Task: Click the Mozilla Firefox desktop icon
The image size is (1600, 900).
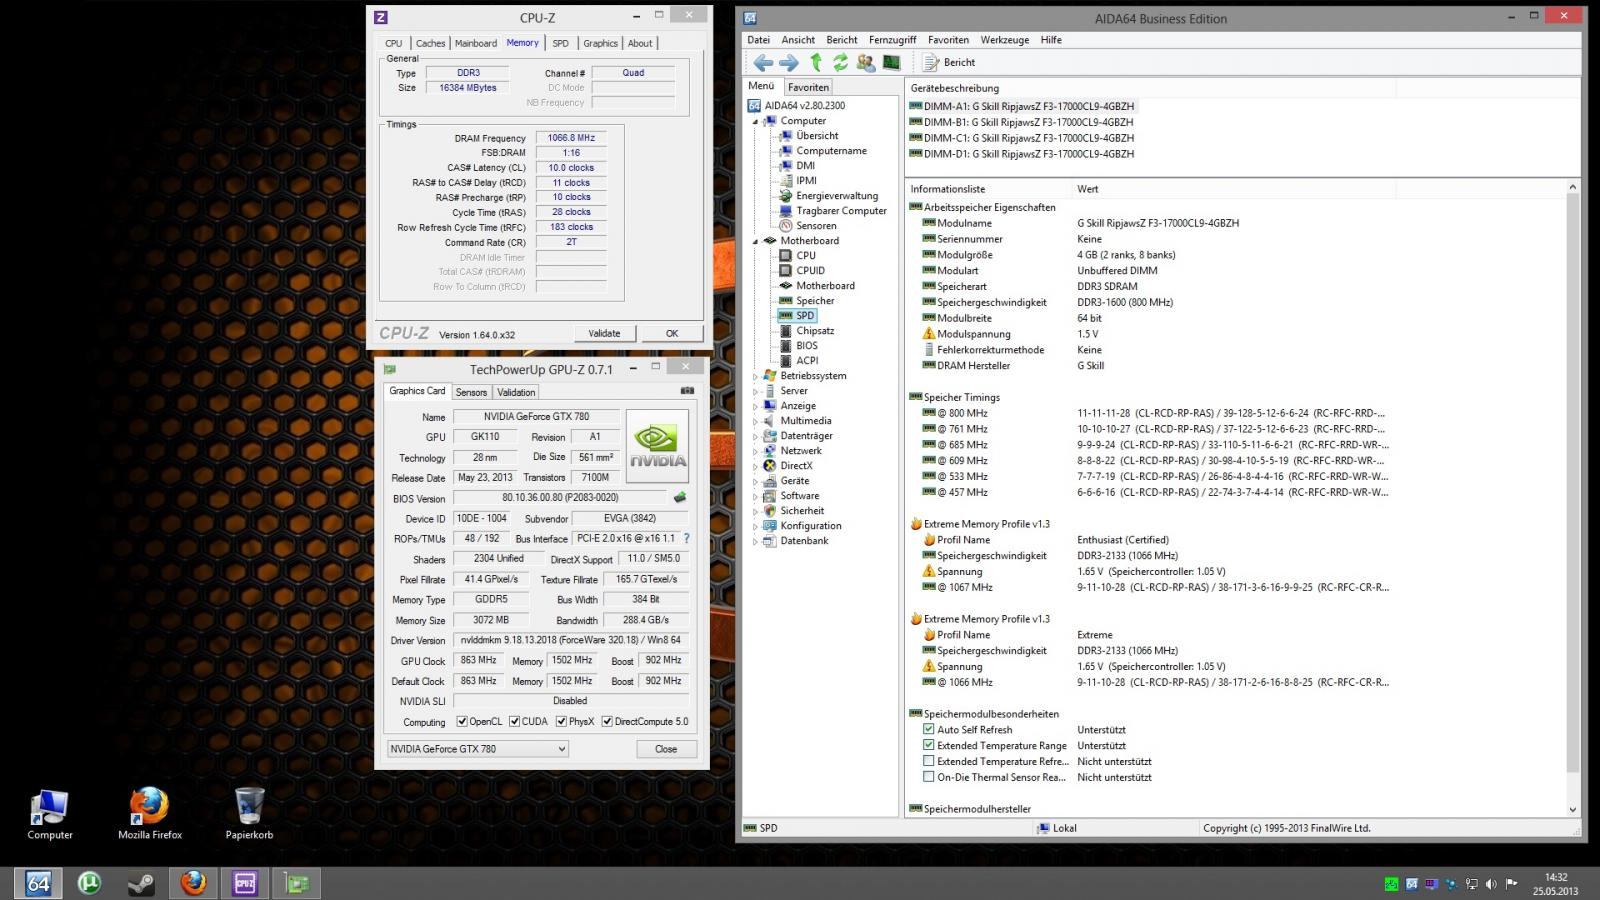Action: pyautogui.click(x=150, y=813)
